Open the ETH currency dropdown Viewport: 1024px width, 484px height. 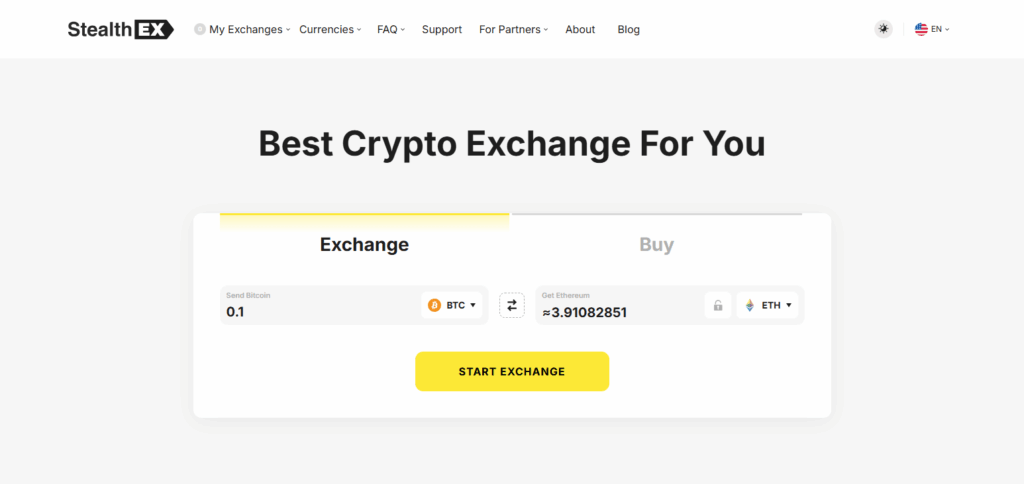pyautogui.click(x=770, y=305)
